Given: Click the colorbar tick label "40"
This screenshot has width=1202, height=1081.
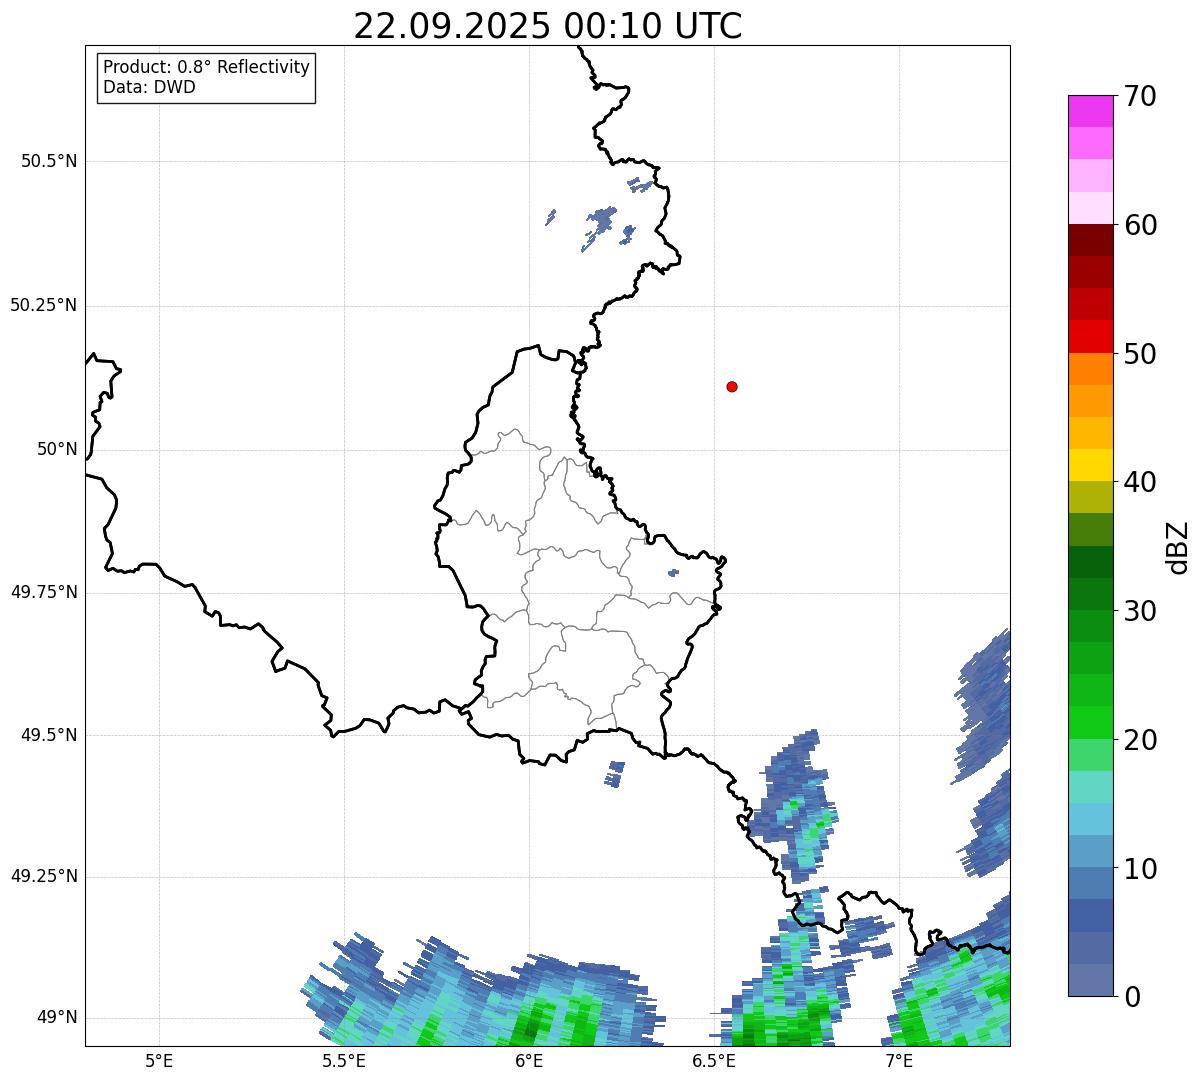Looking at the screenshot, I should point(1141,482).
